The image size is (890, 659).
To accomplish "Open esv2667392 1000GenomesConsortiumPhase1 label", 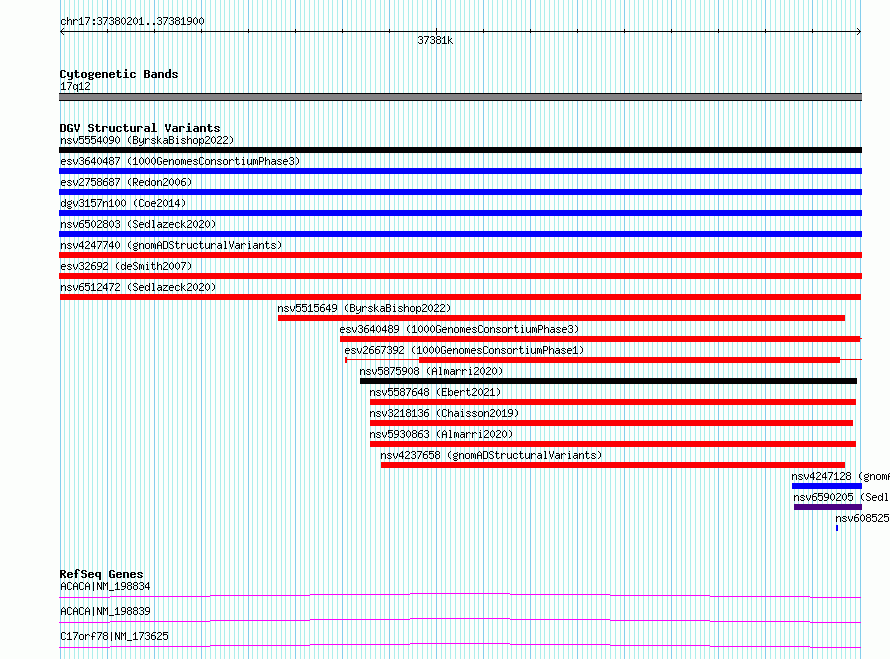I will [464, 350].
